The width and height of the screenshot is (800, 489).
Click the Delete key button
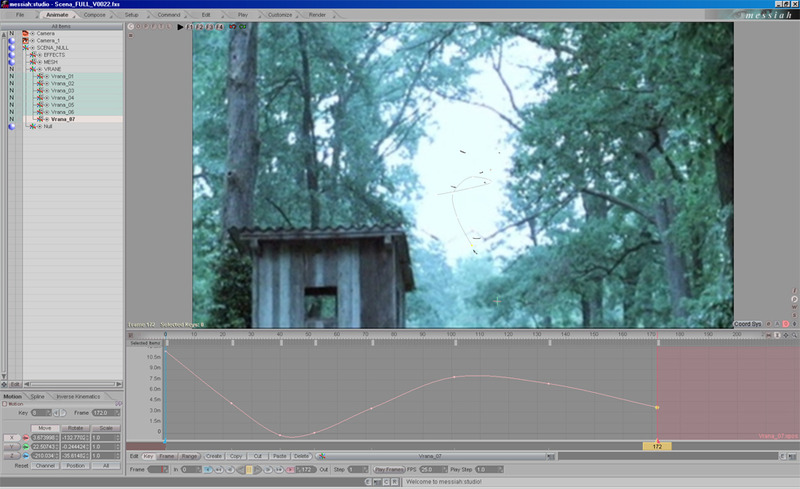click(x=301, y=456)
